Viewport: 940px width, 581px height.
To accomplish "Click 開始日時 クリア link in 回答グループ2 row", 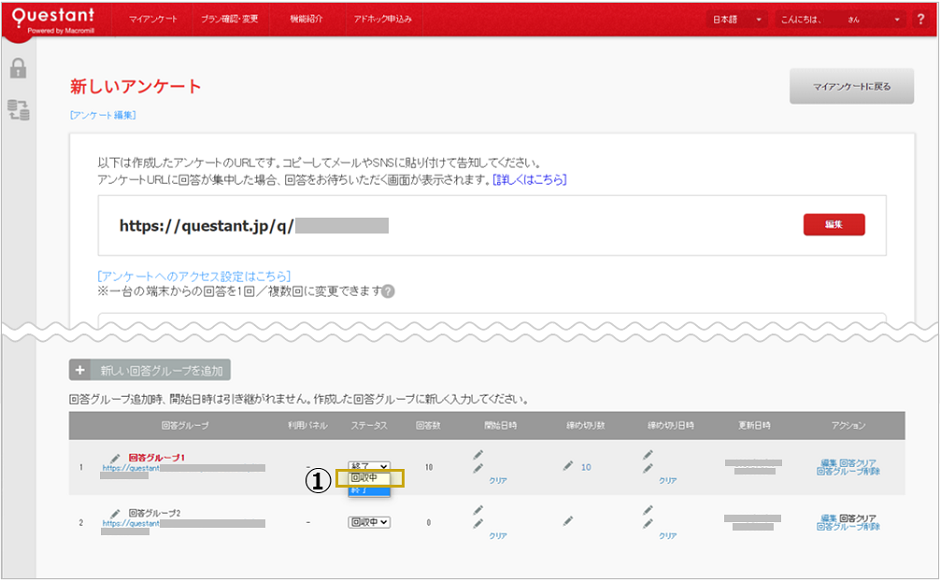I will (x=498, y=535).
